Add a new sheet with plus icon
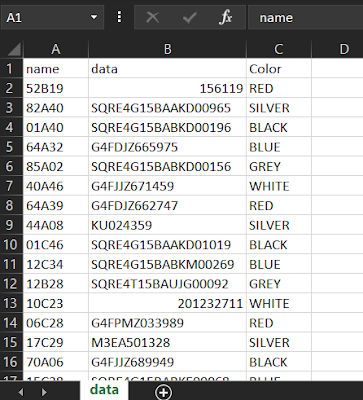The image size is (363, 400). pos(164,392)
